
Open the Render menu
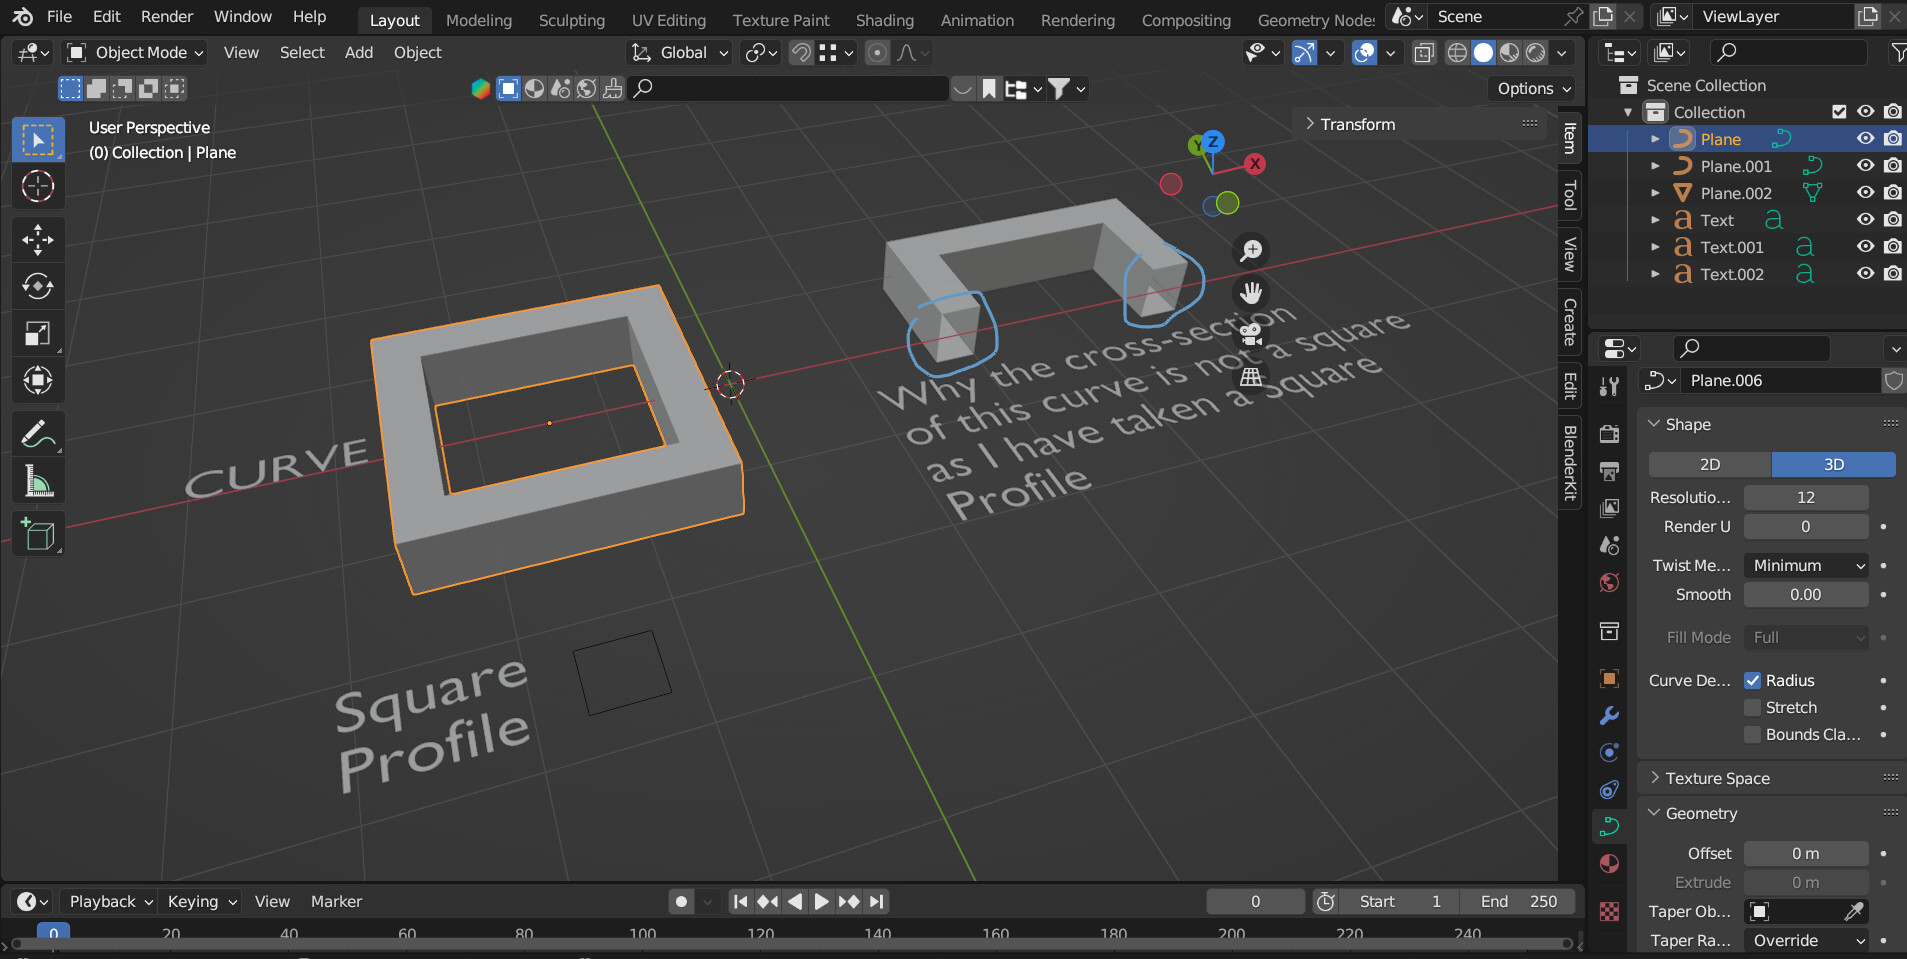click(x=166, y=16)
